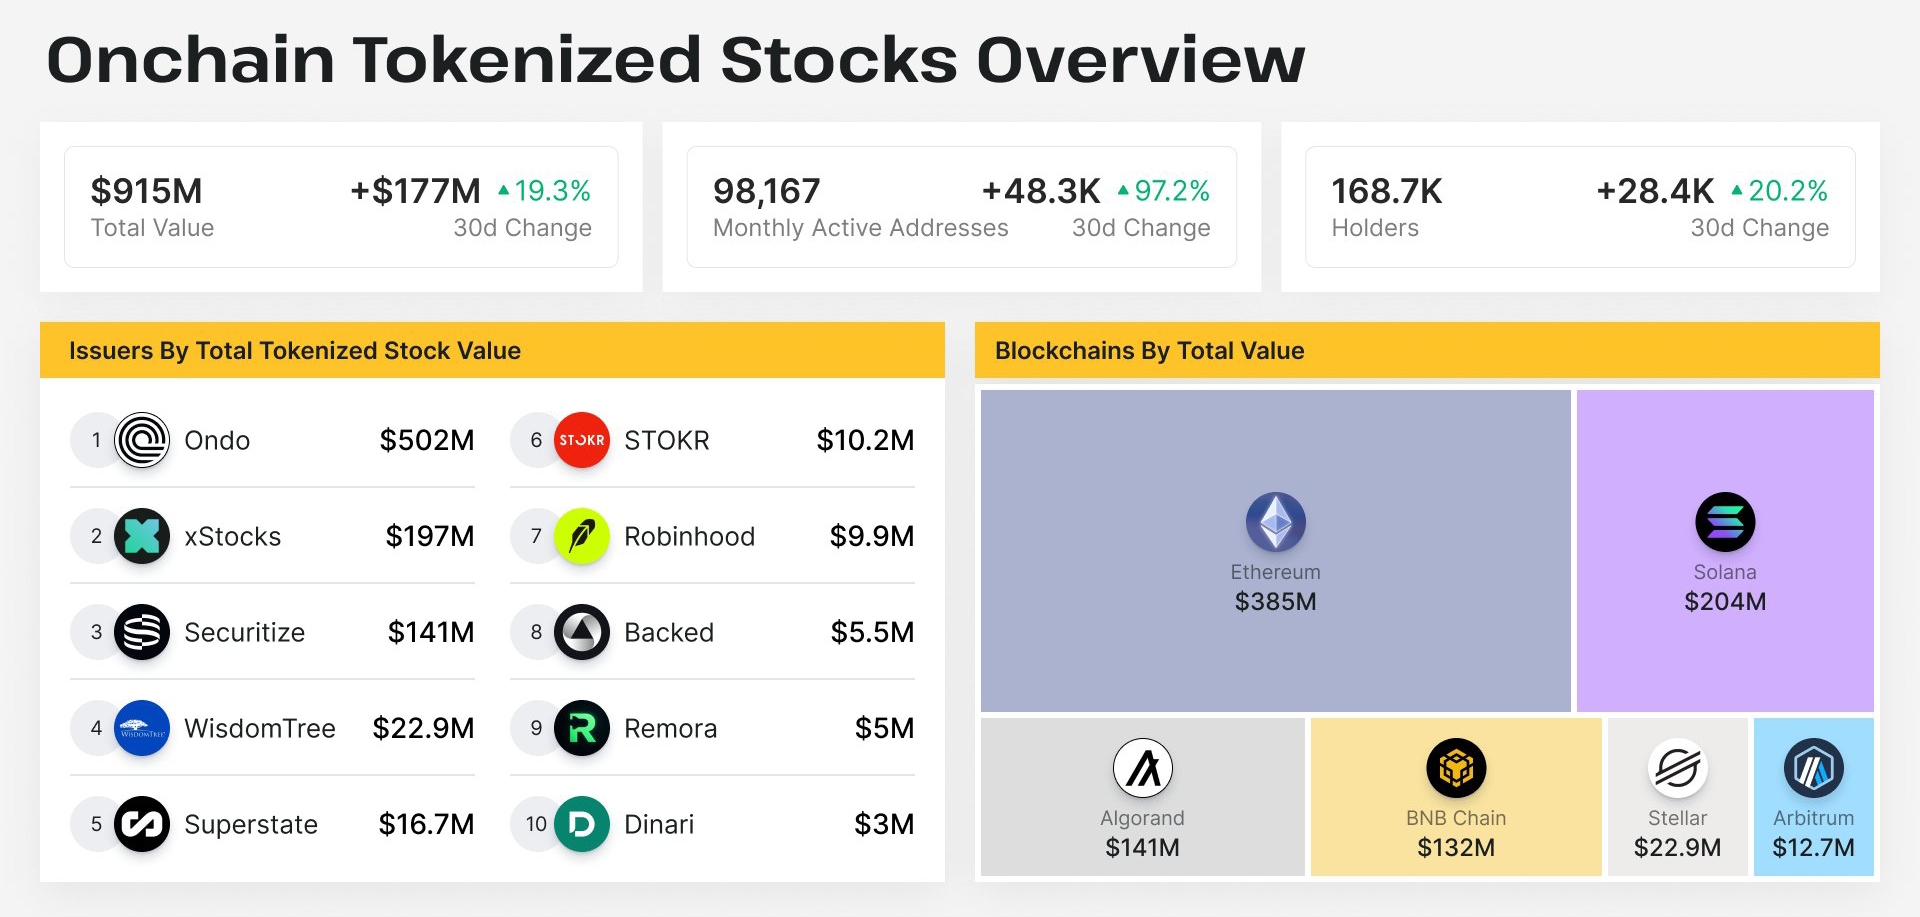1920x917 pixels.
Task: Click the Backed triangle logo
Action: coord(582,632)
